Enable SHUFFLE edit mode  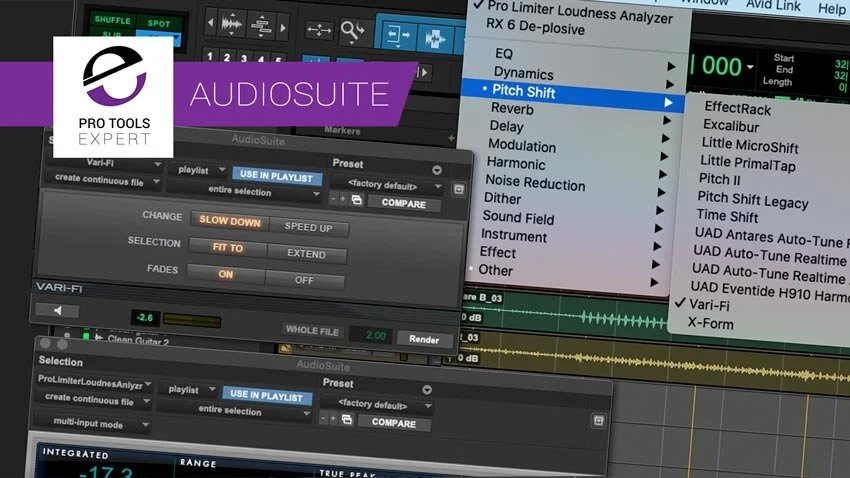click(112, 20)
